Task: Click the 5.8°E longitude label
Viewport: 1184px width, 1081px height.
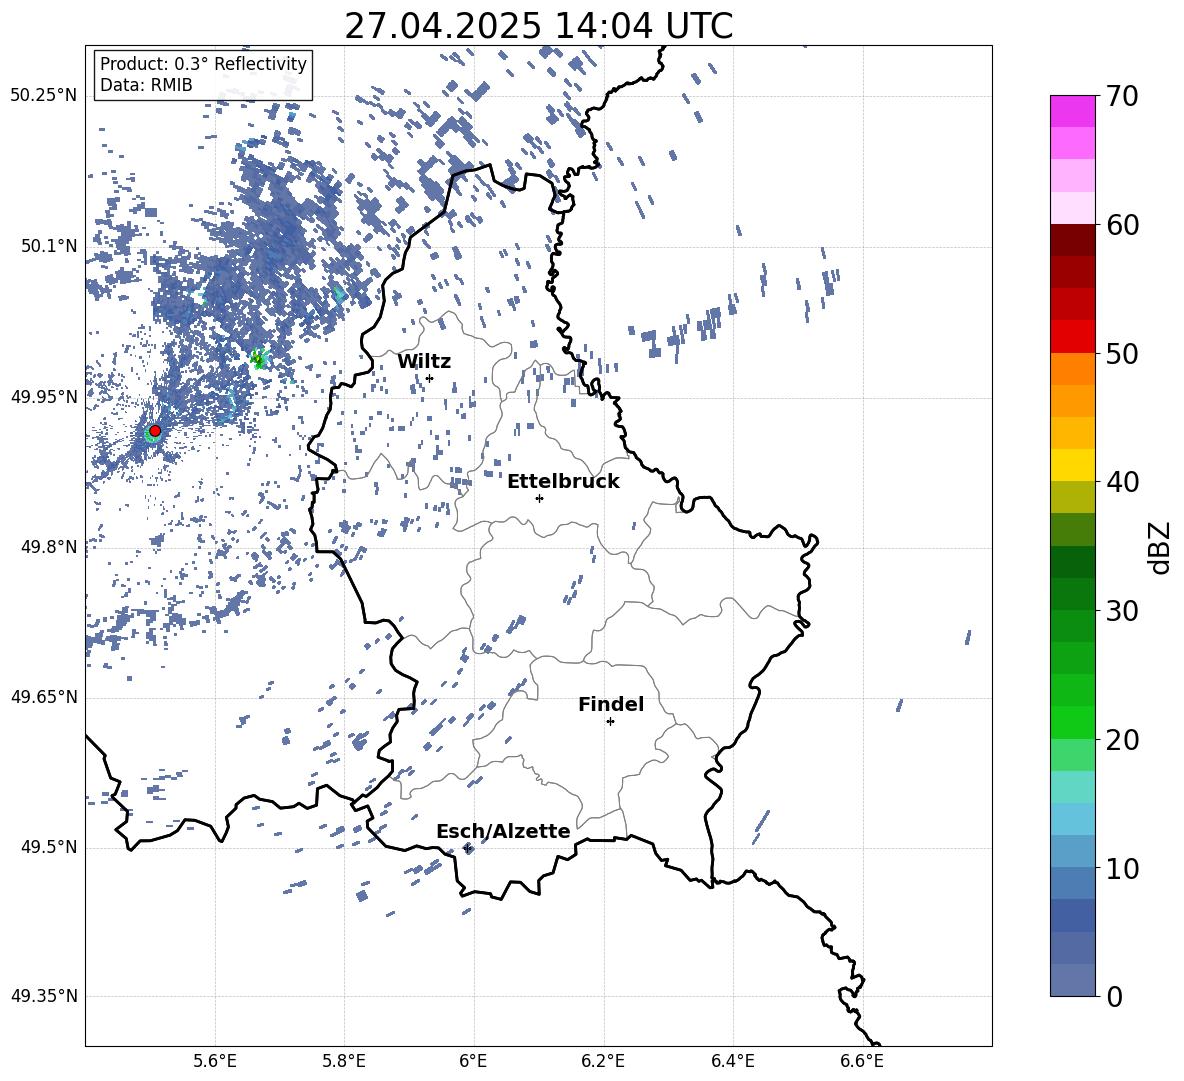Action: [344, 1061]
